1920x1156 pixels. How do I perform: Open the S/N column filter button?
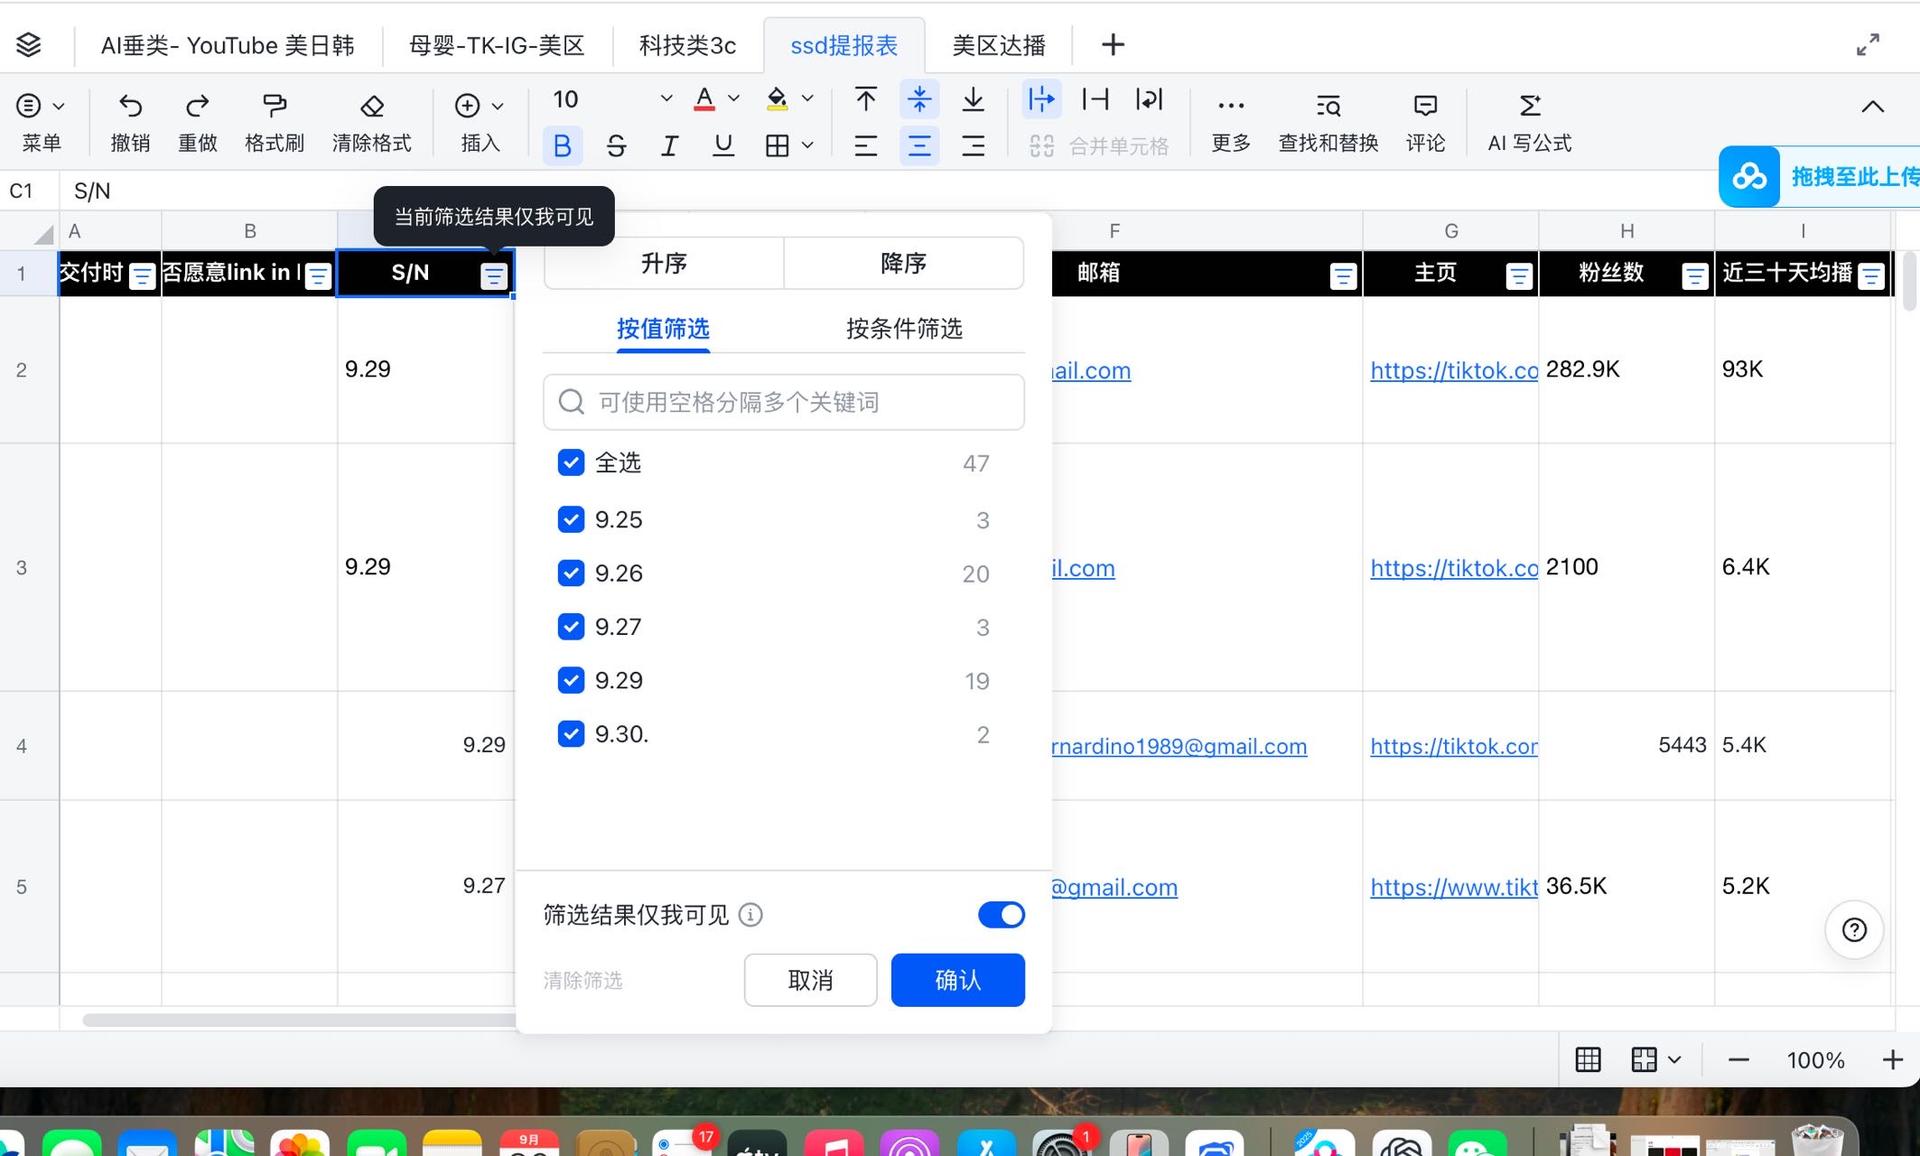click(x=494, y=276)
